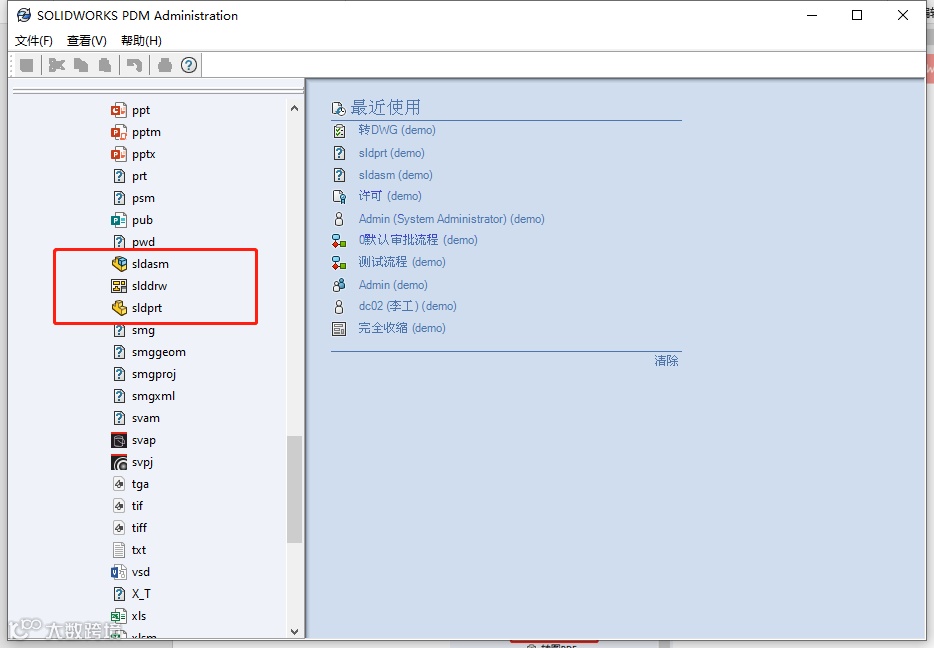Select the X_T file type entry

pyautogui.click(x=141, y=594)
